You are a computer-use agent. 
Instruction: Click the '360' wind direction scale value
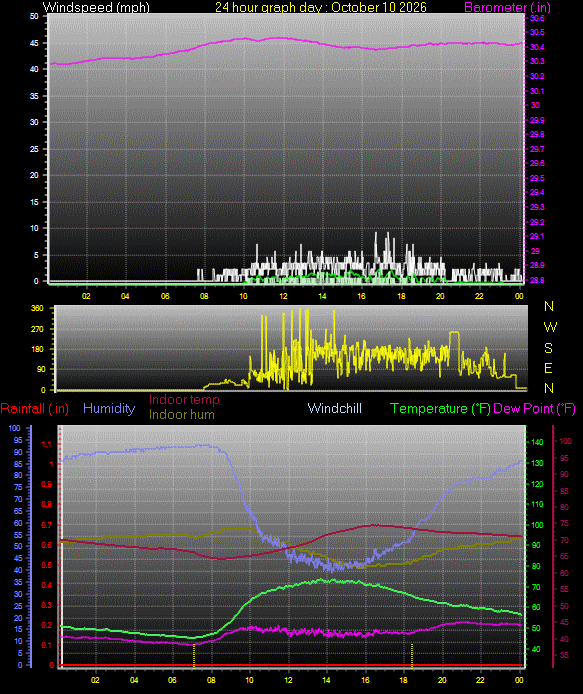coord(38,308)
